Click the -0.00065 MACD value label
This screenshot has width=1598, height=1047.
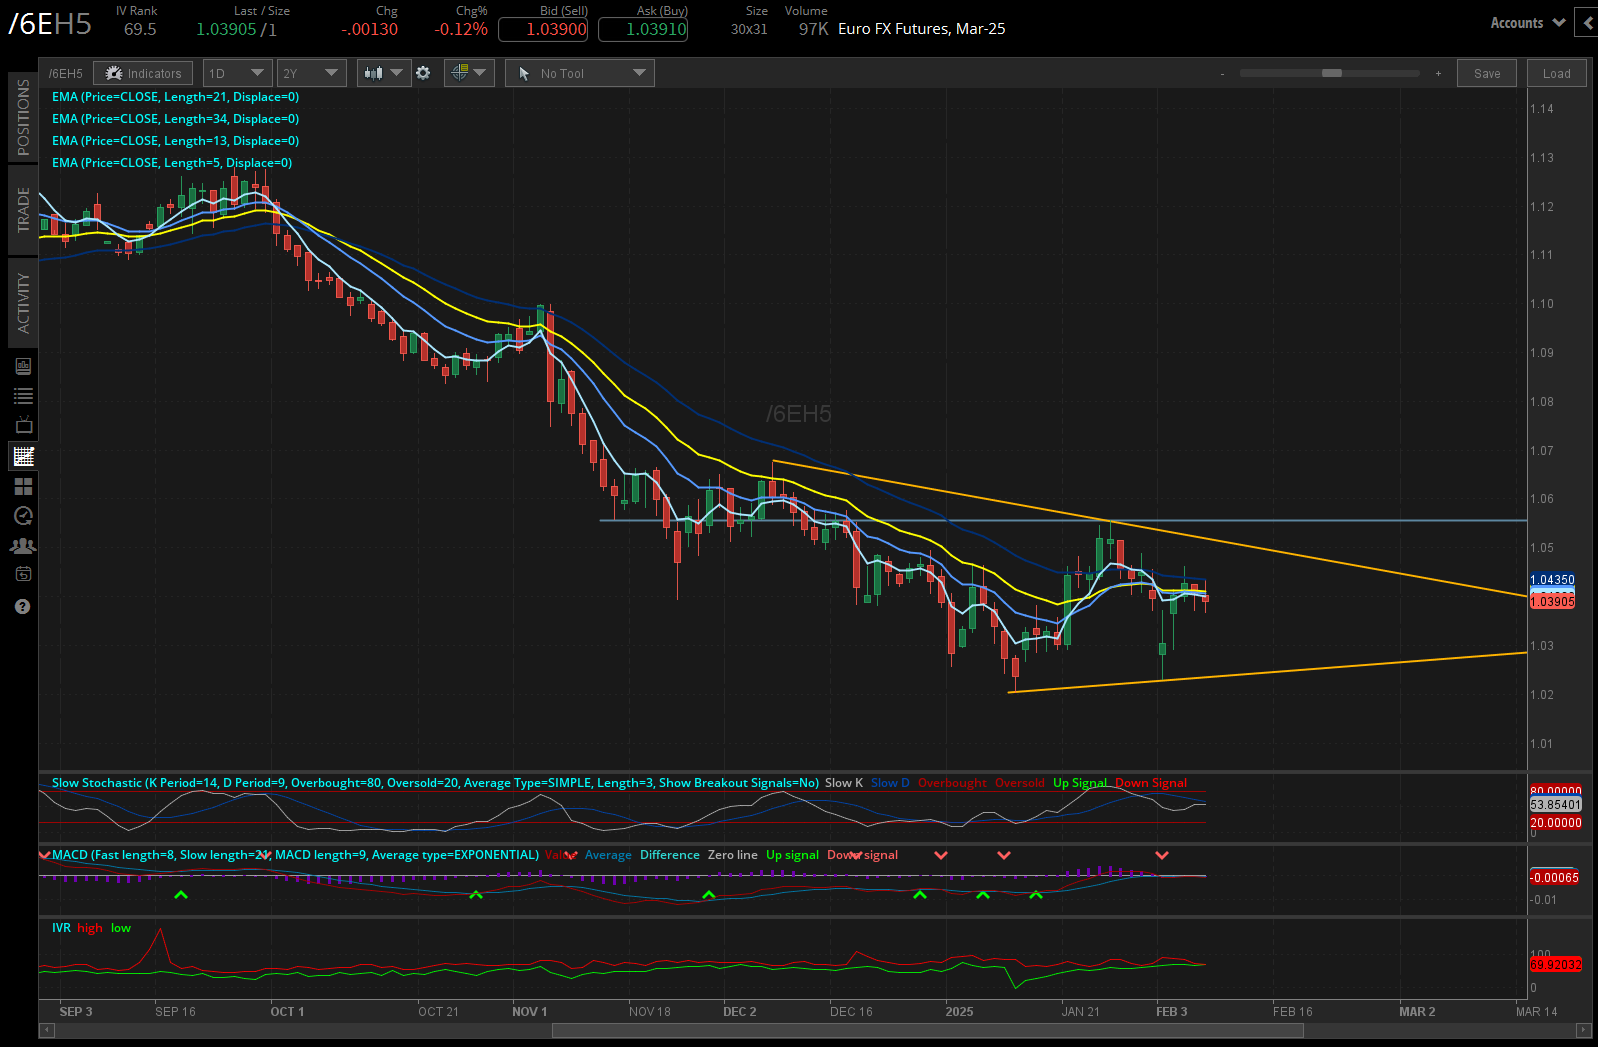point(1555,878)
